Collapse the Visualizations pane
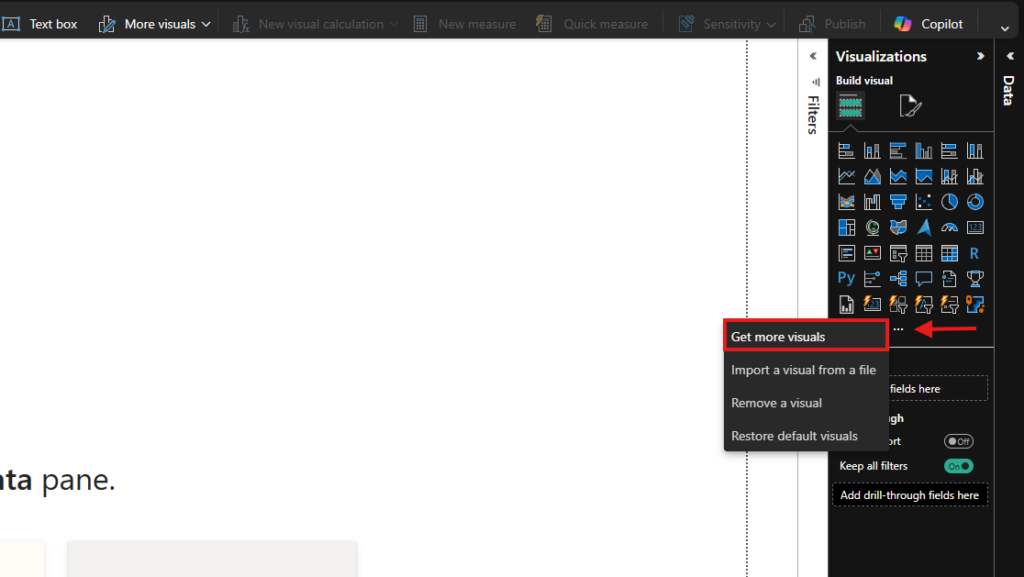The width and height of the screenshot is (1024, 577). pyautogui.click(x=980, y=56)
